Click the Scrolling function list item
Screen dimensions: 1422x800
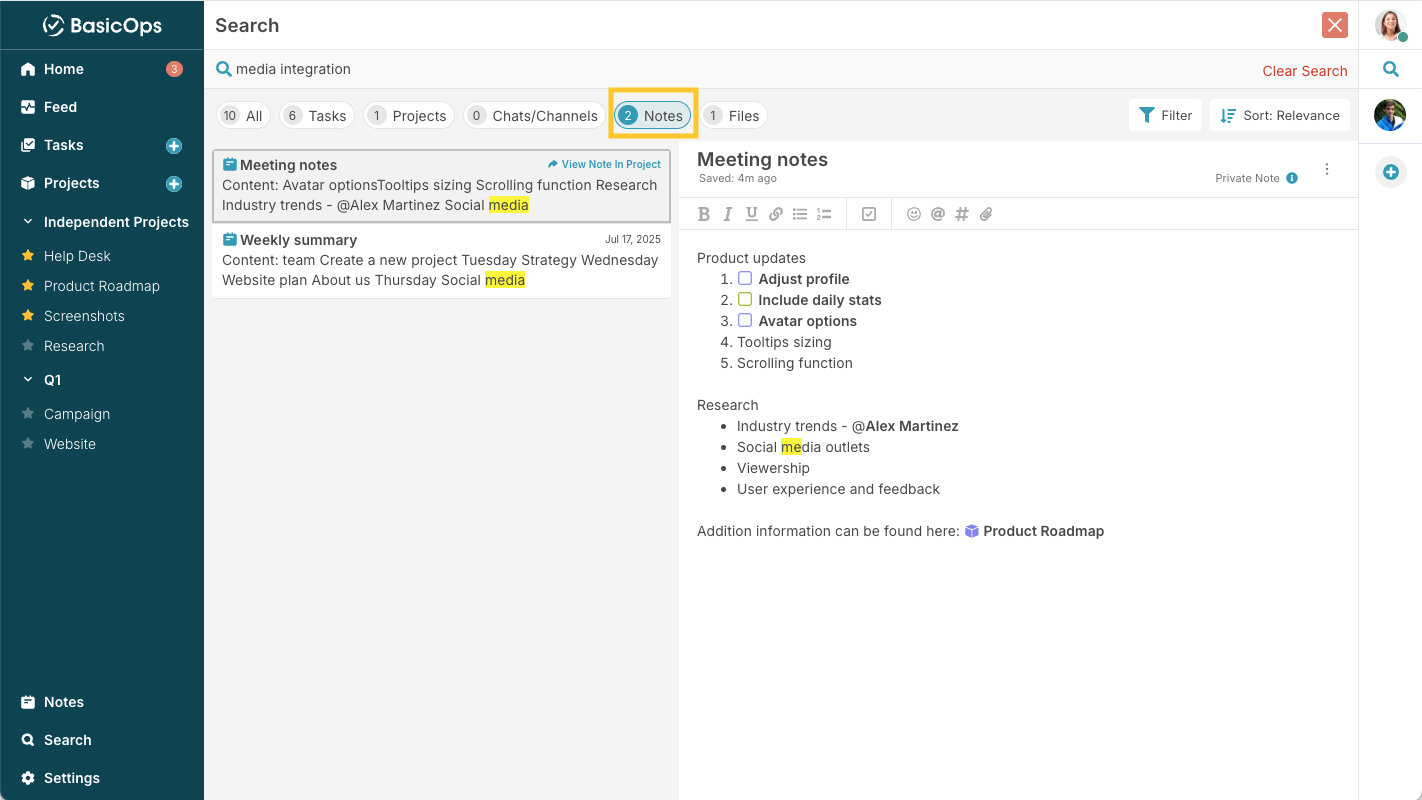pyautogui.click(x=795, y=363)
